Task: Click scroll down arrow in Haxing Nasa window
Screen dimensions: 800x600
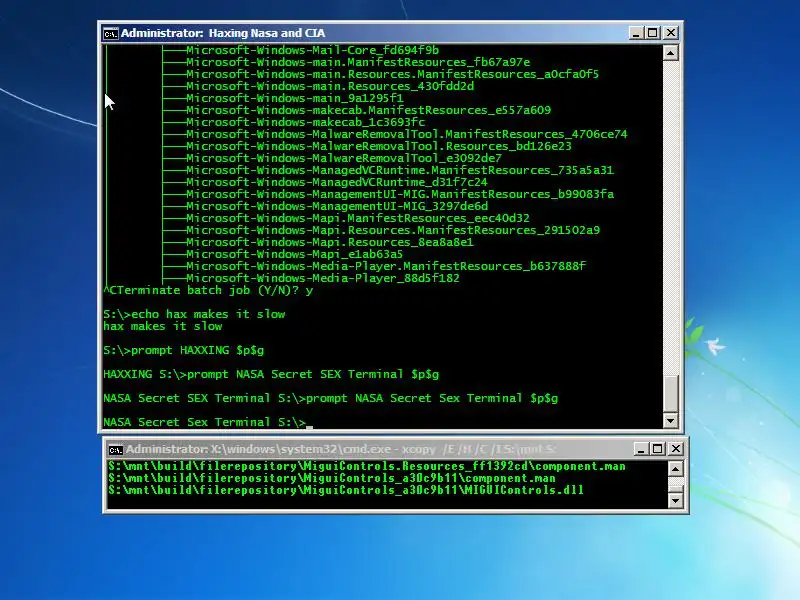Action: 670,420
